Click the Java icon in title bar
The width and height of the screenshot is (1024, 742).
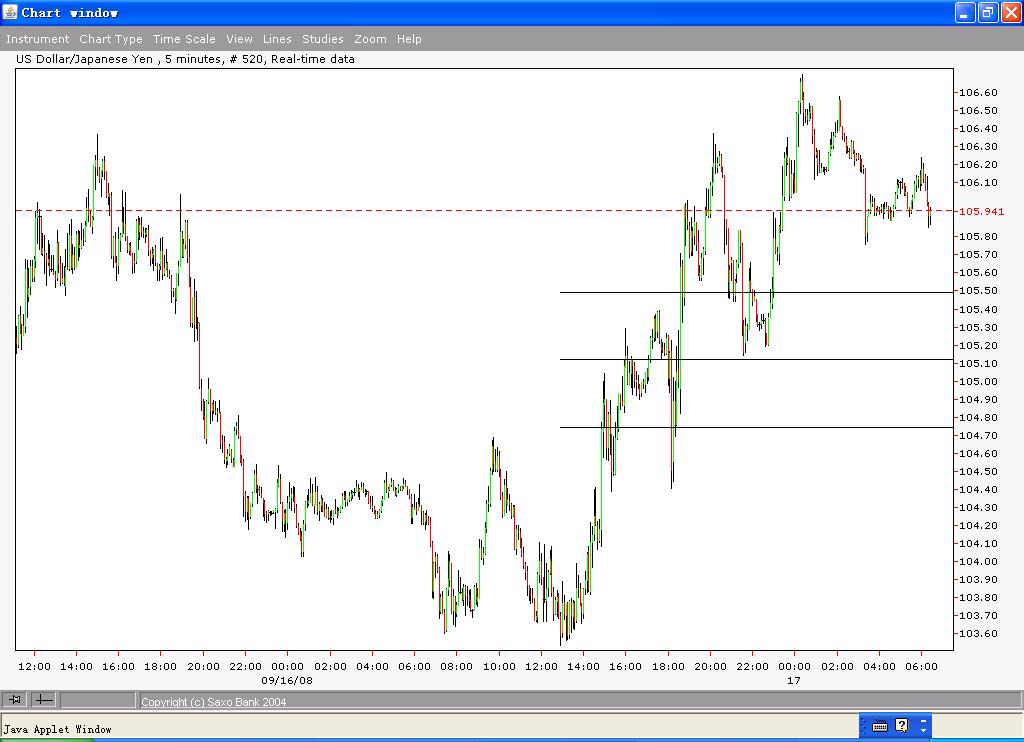pyautogui.click(x=10, y=12)
